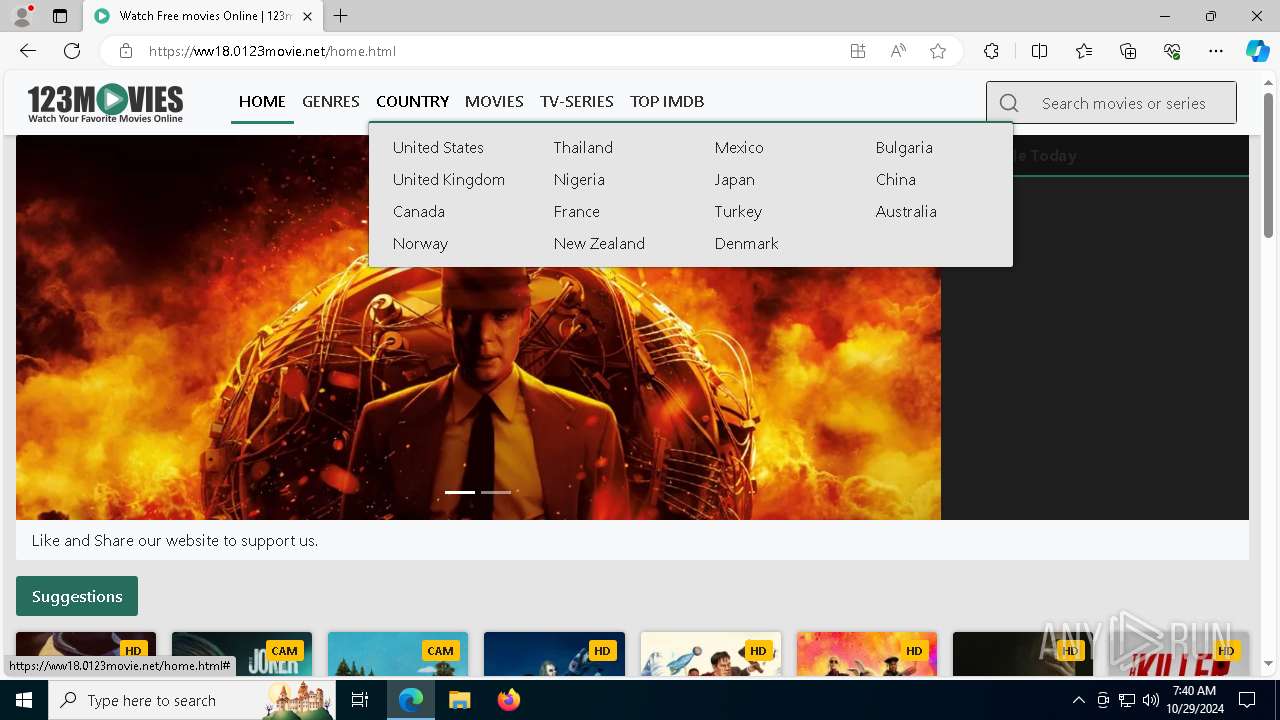Open Copilot sidebar icon
Viewport: 1280px width, 720px height.
pyautogui.click(x=1258, y=51)
